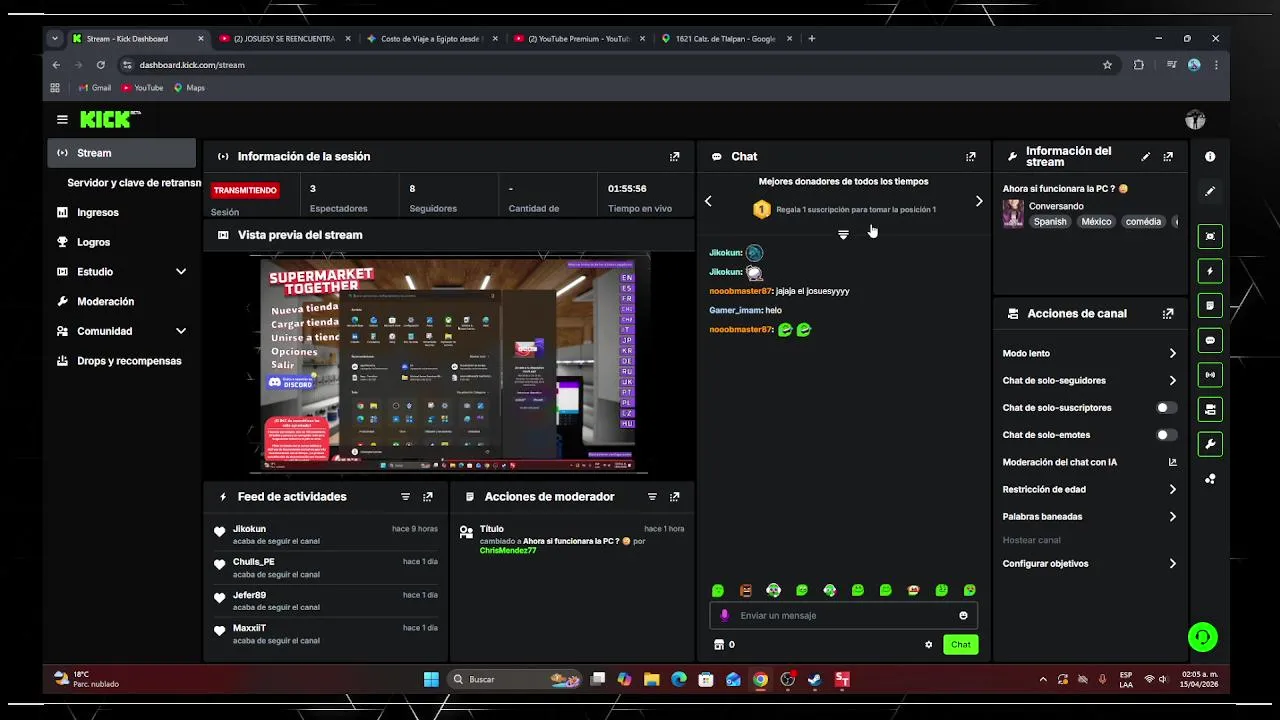This screenshot has width=1280, height=720.
Task: Open Steam from the taskbar
Action: pyautogui.click(x=815, y=680)
